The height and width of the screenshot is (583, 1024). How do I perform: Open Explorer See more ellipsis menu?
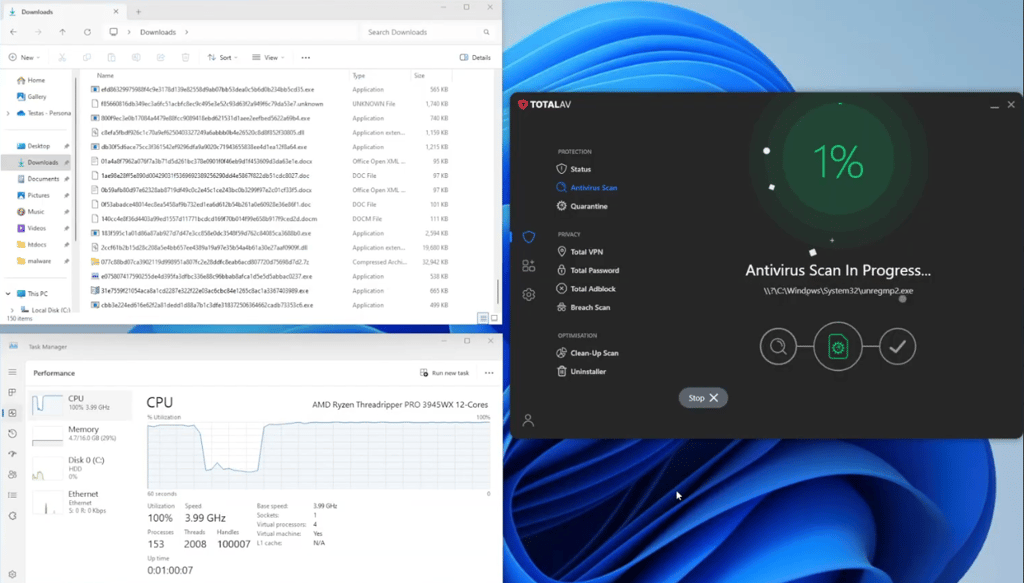point(306,57)
